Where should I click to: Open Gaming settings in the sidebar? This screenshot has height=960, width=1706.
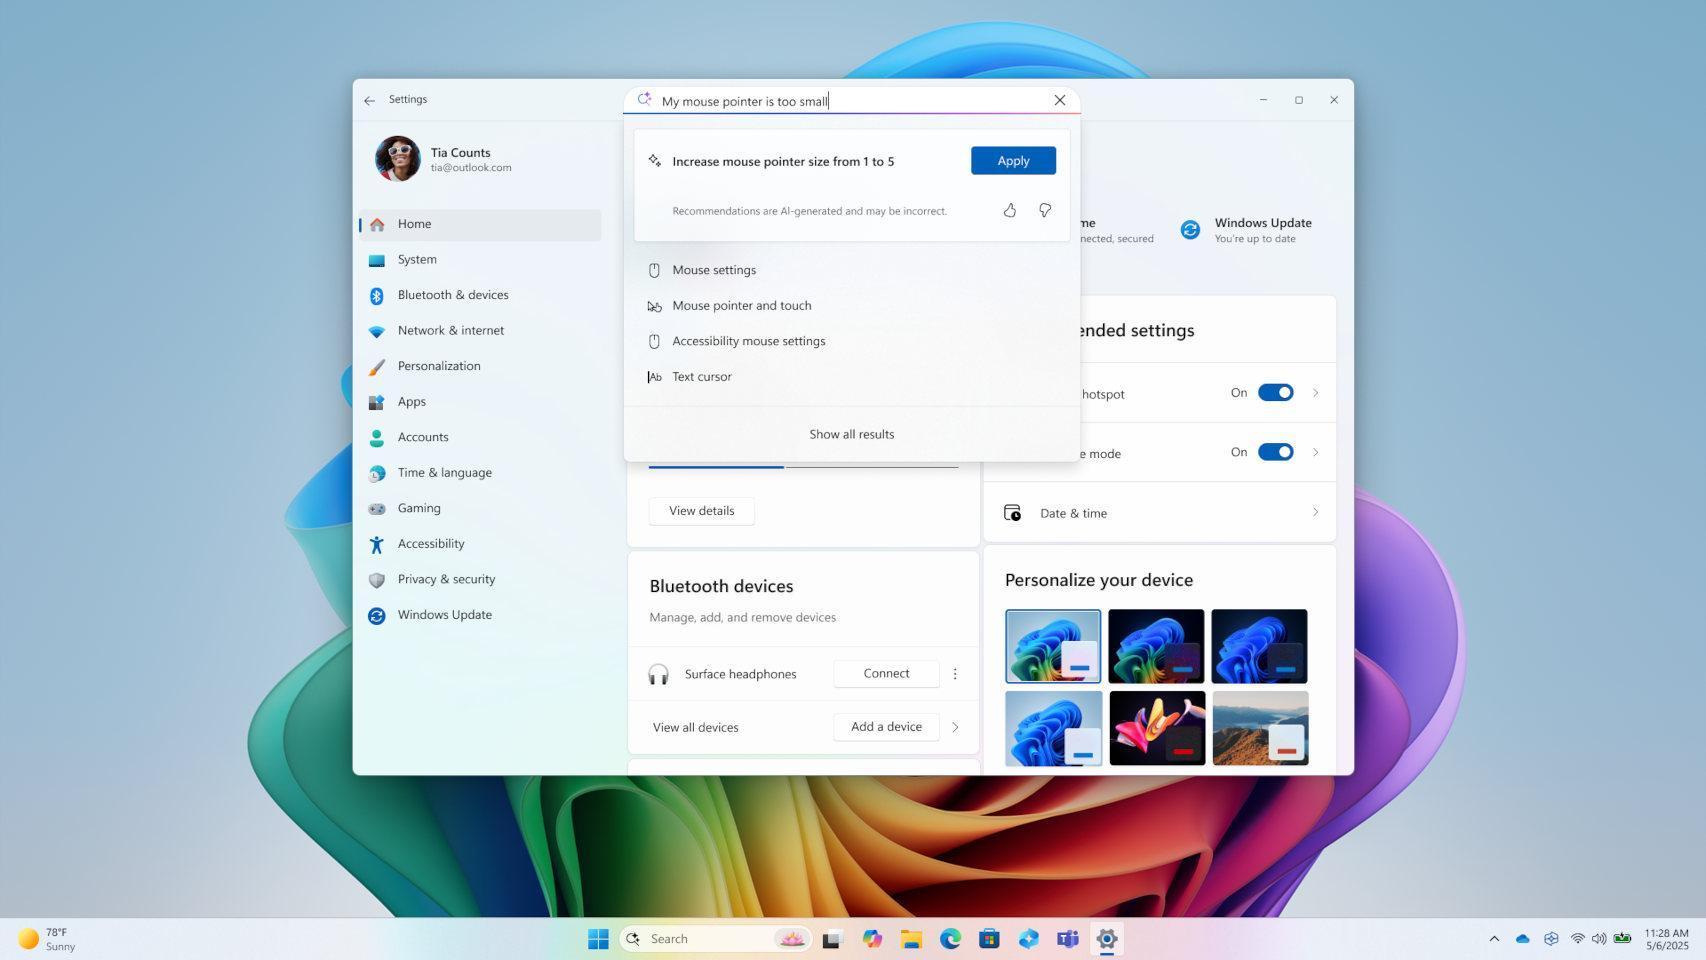[x=419, y=507]
